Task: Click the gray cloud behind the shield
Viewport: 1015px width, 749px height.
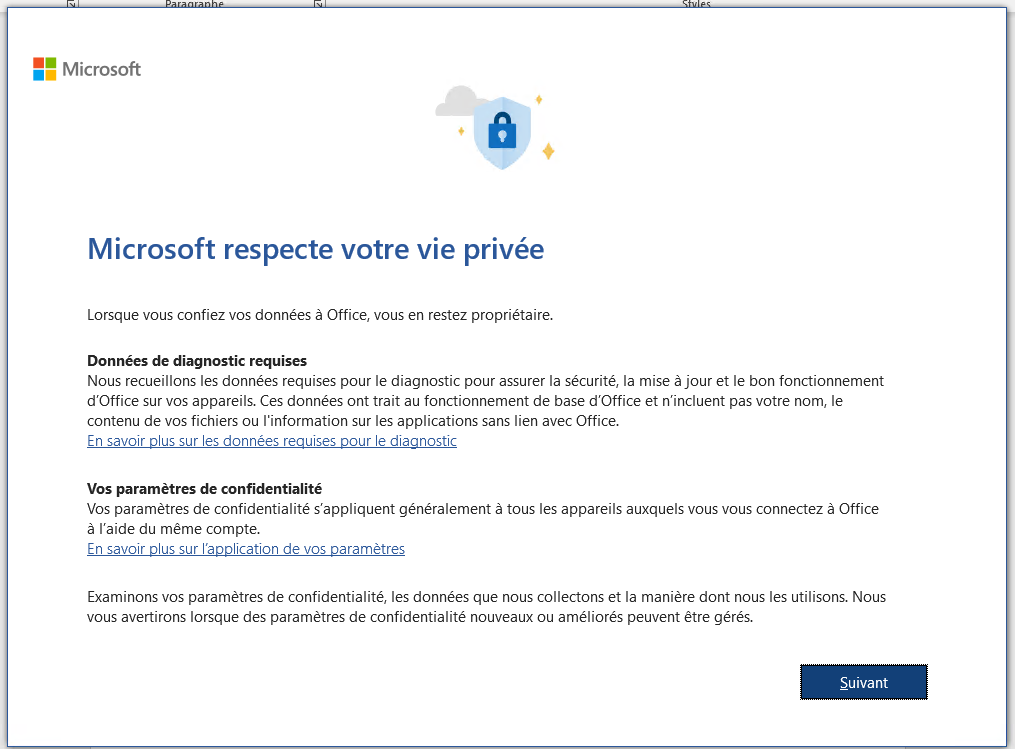Action: point(458,102)
